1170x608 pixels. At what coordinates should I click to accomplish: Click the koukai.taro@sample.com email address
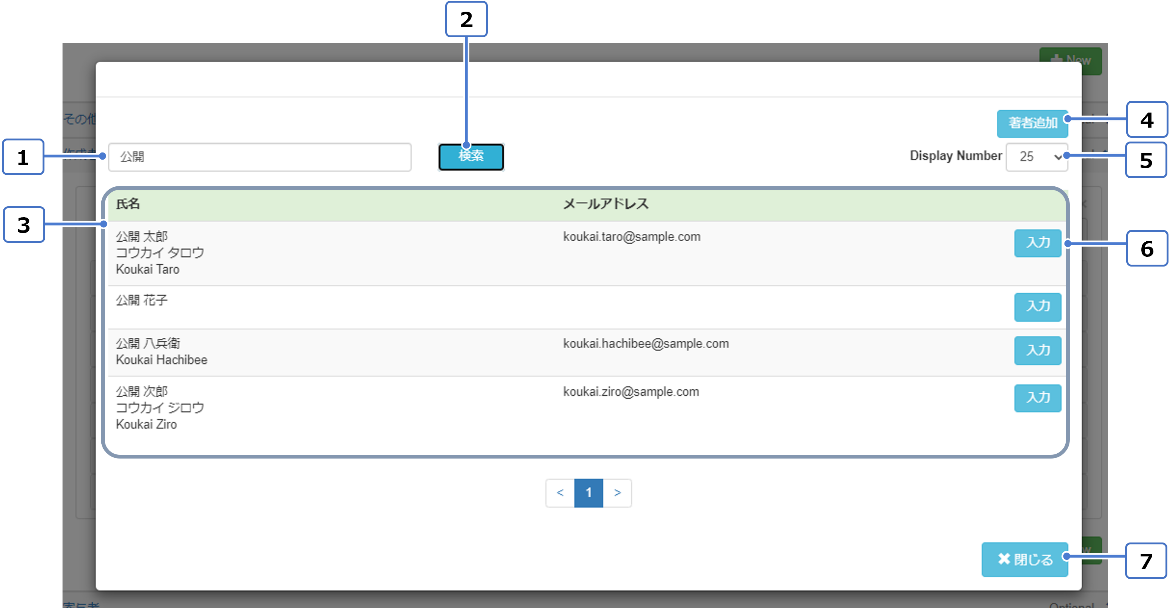pyautogui.click(x=631, y=237)
